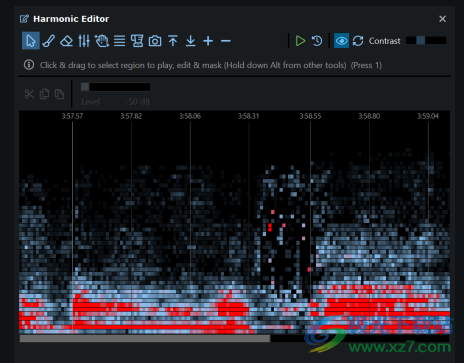Click the clone stamp tool icon
The width and height of the screenshot is (464, 363).
pyautogui.click(x=137, y=41)
